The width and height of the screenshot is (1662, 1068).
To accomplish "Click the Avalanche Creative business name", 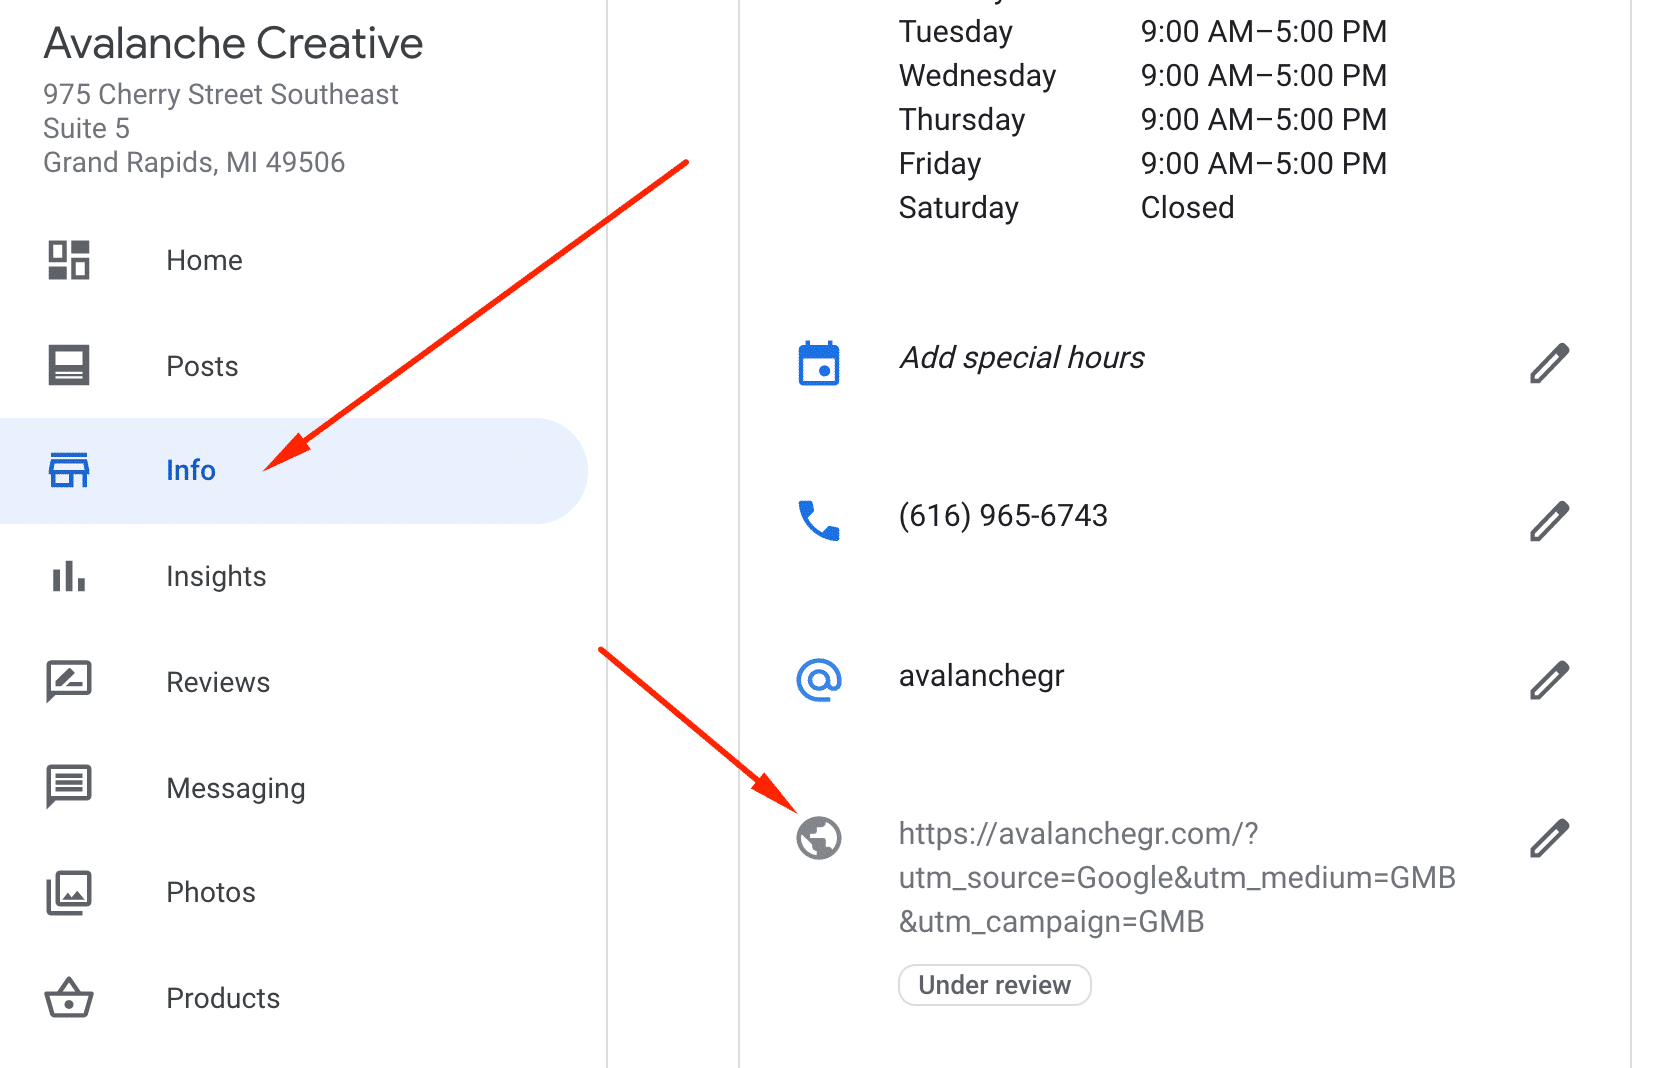I will click(x=233, y=43).
